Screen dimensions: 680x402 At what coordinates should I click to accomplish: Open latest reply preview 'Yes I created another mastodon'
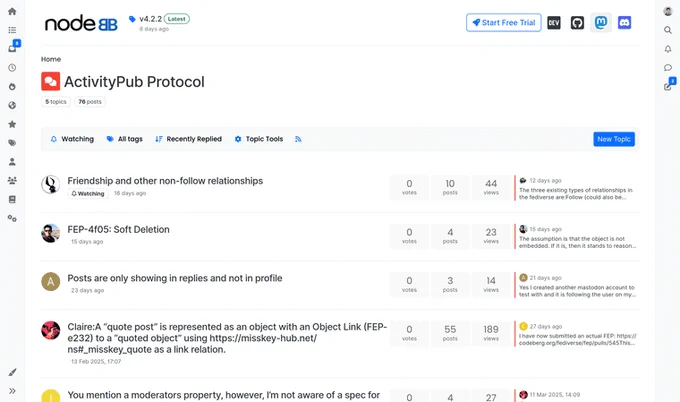click(577, 291)
